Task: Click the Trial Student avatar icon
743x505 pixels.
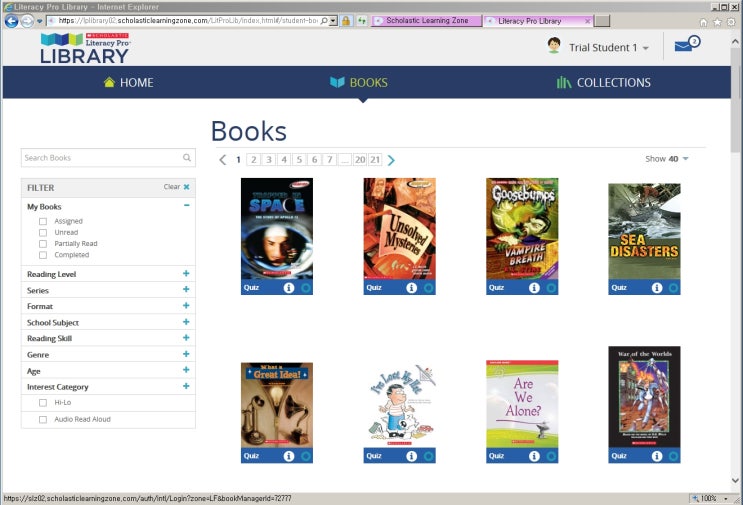Action: (x=553, y=46)
